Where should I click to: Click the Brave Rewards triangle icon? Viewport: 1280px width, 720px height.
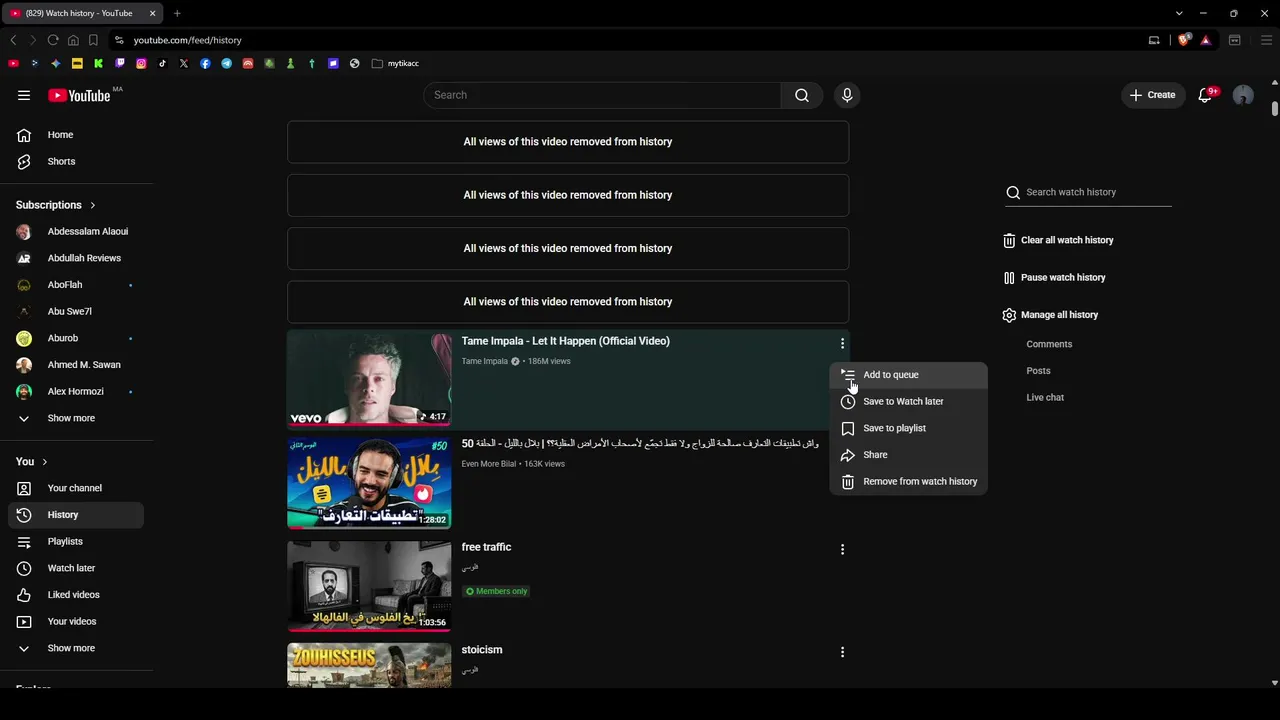[1206, 40]
